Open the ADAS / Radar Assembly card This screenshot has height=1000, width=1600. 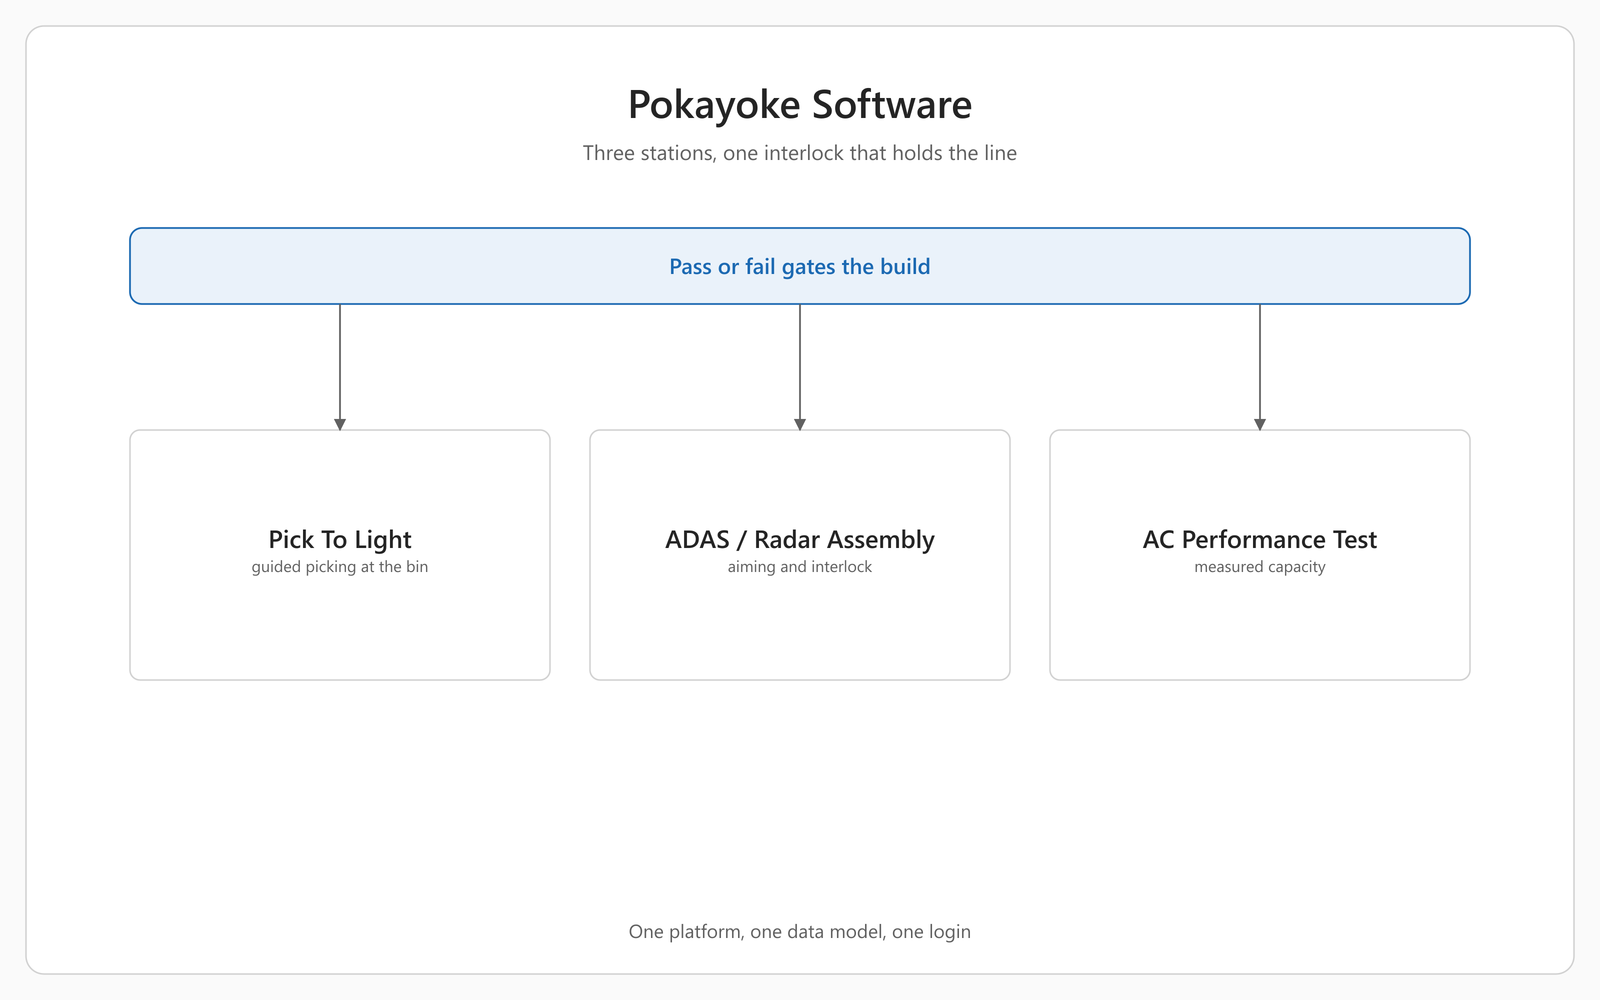[x=800, y=555]
